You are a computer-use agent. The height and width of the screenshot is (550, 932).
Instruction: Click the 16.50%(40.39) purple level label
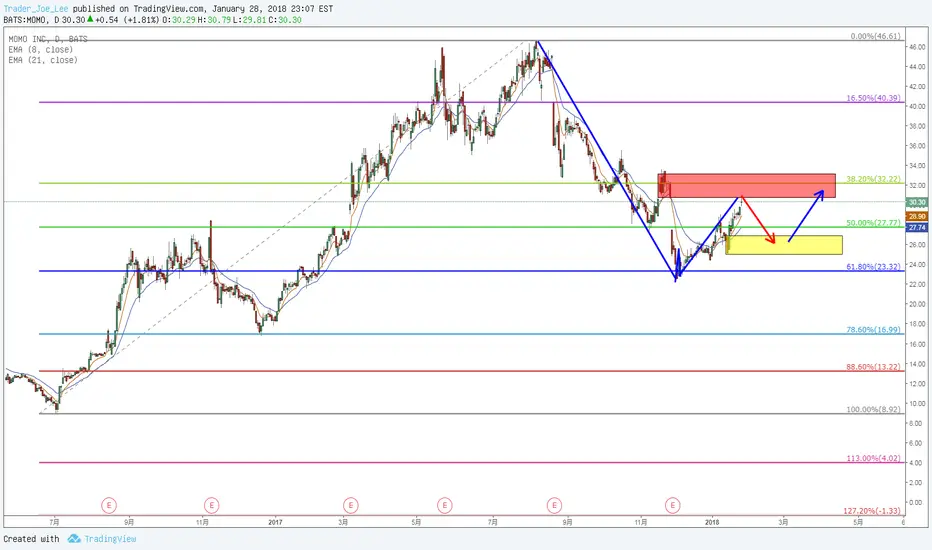873,98
